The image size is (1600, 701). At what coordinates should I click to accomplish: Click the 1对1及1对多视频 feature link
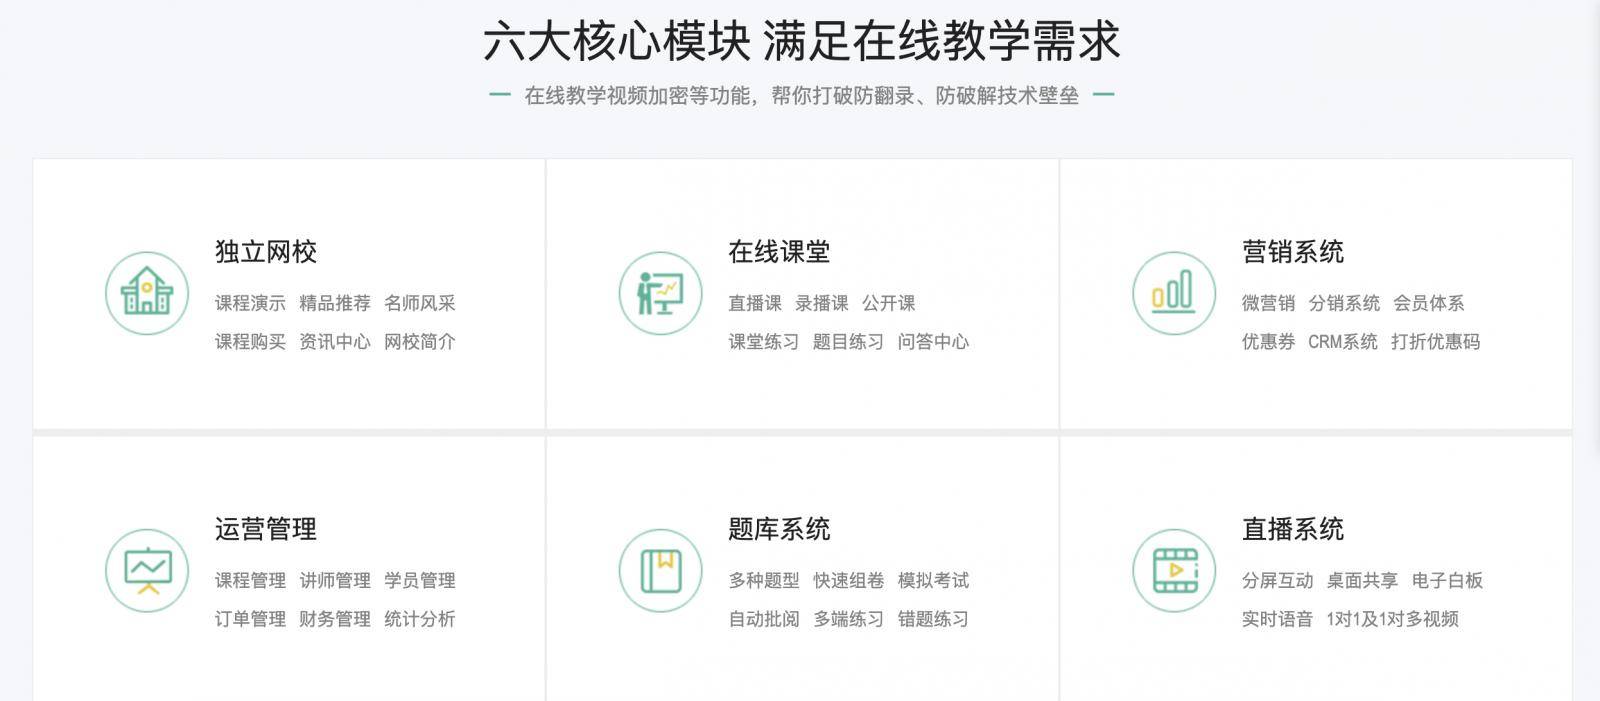click(x=1392, y=619)
